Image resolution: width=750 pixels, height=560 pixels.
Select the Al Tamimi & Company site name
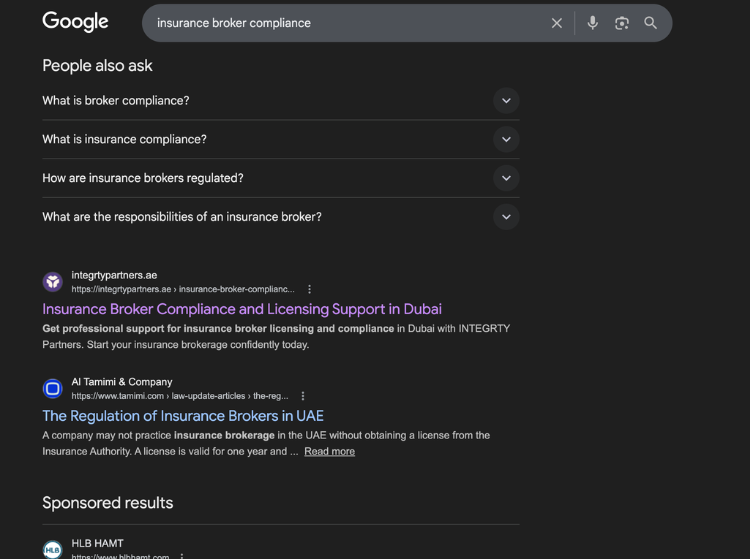121,382
